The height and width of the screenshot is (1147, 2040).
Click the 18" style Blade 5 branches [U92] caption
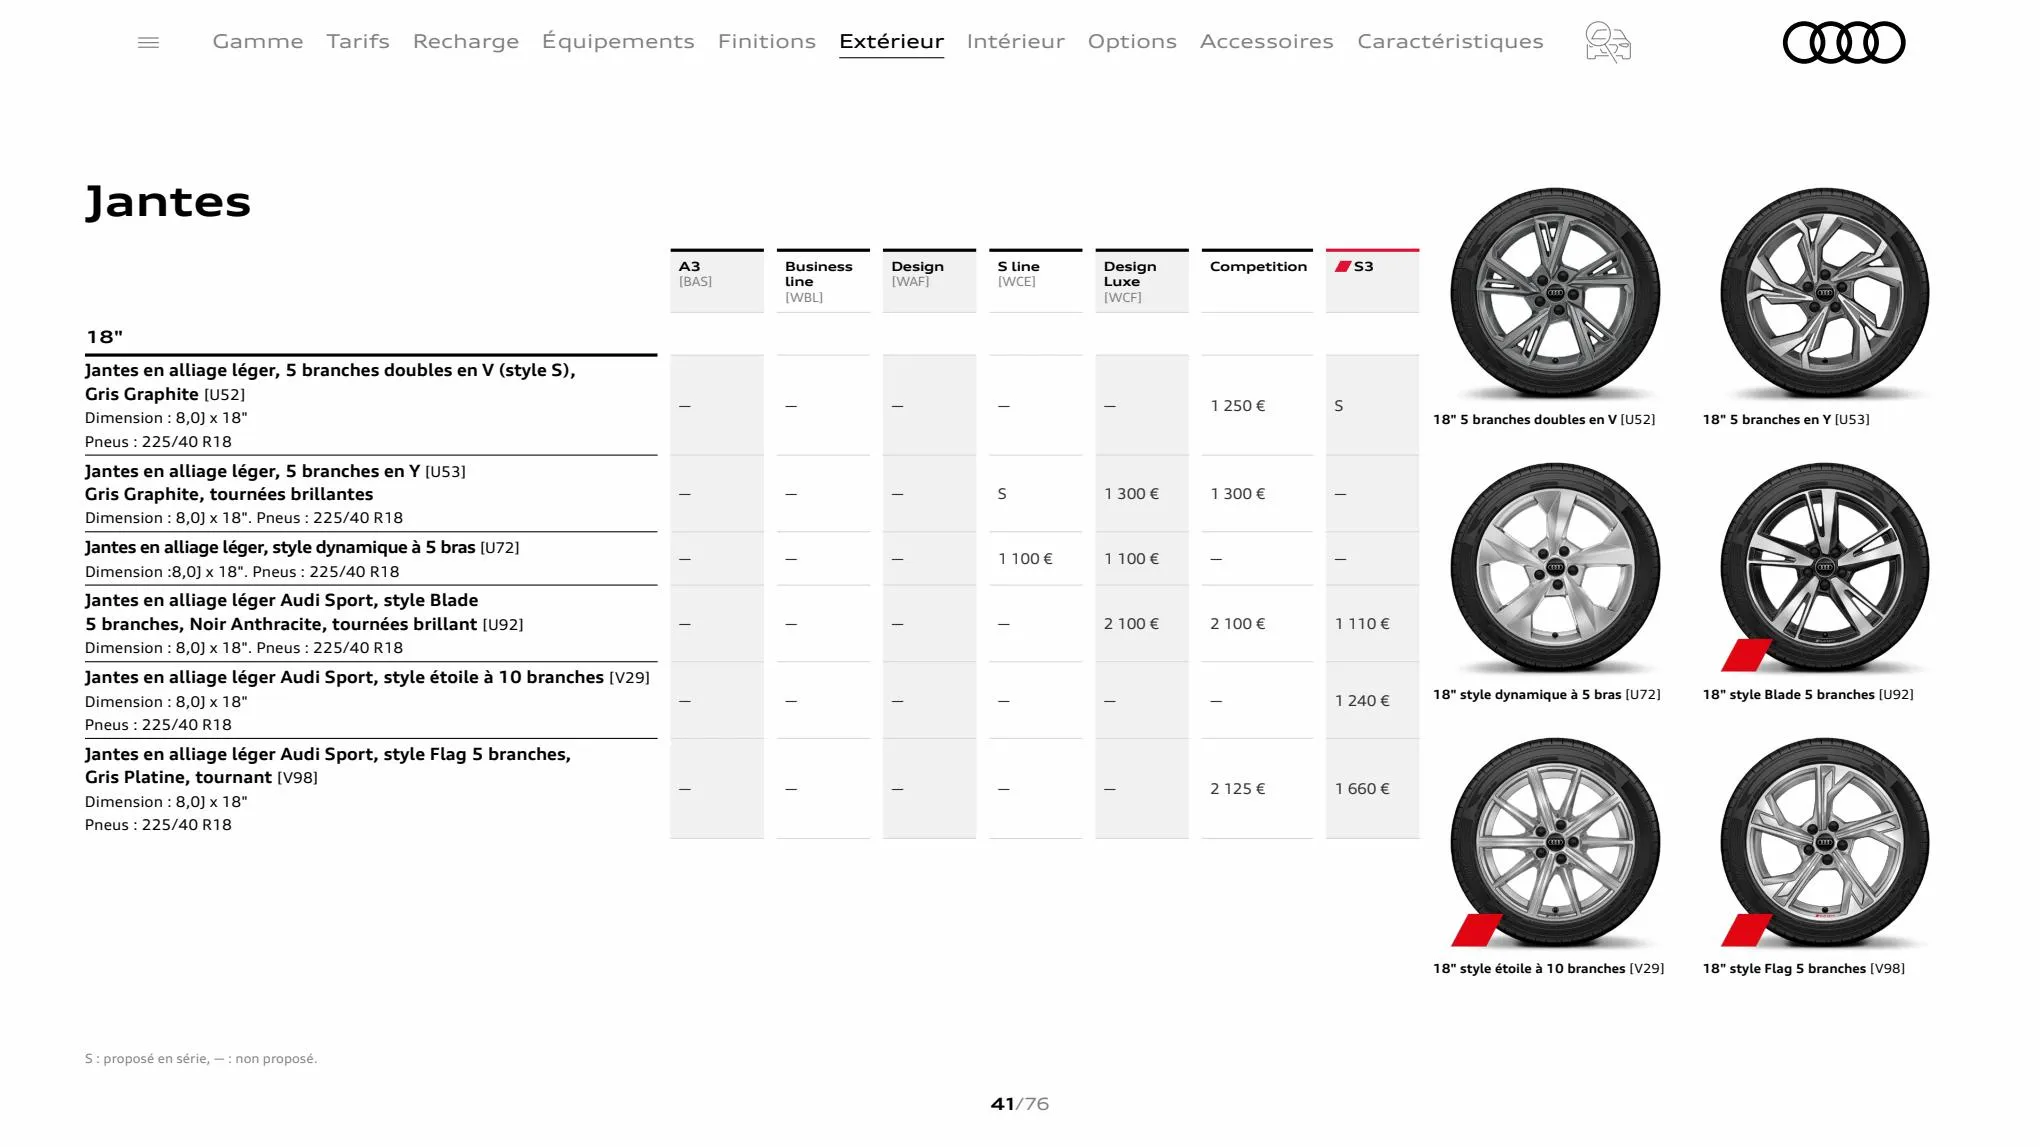(x=1808, y=695)
